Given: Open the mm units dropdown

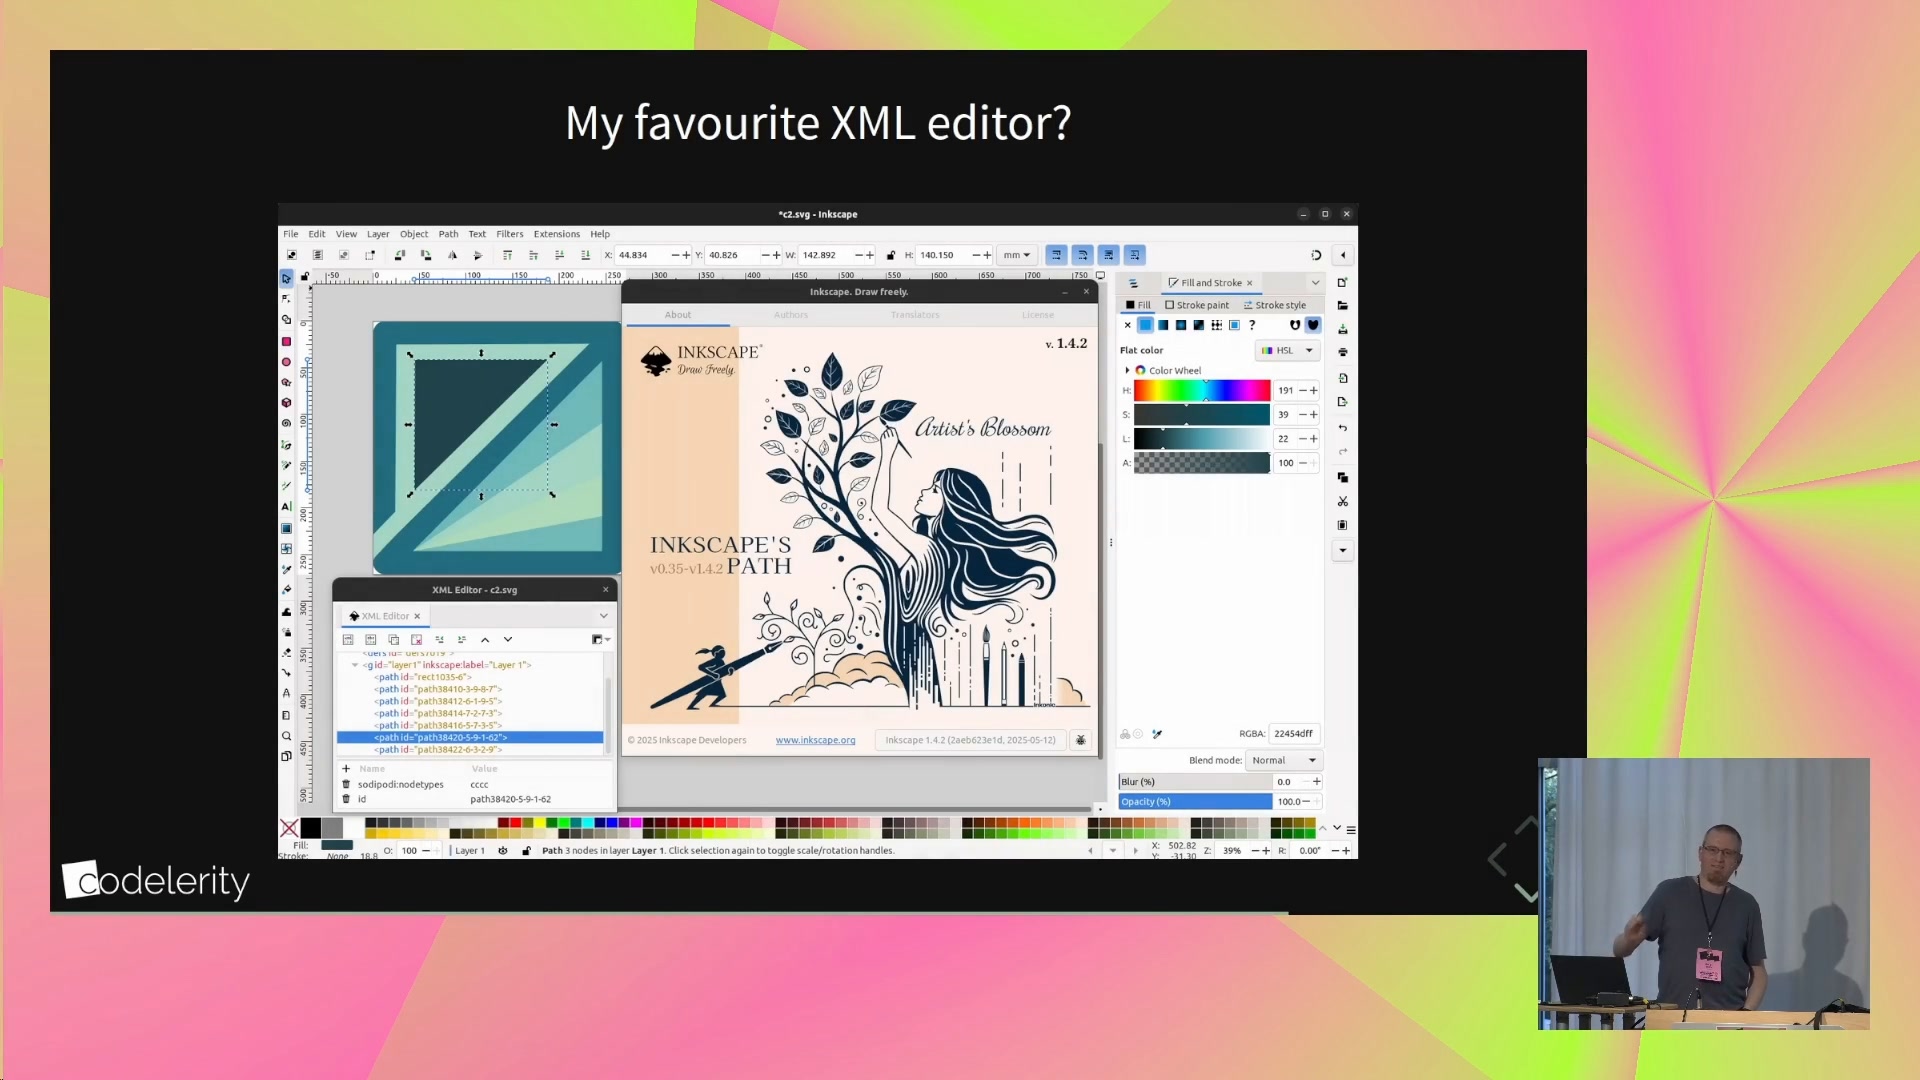Looking at the screenshot, I should coord(1017,255).
